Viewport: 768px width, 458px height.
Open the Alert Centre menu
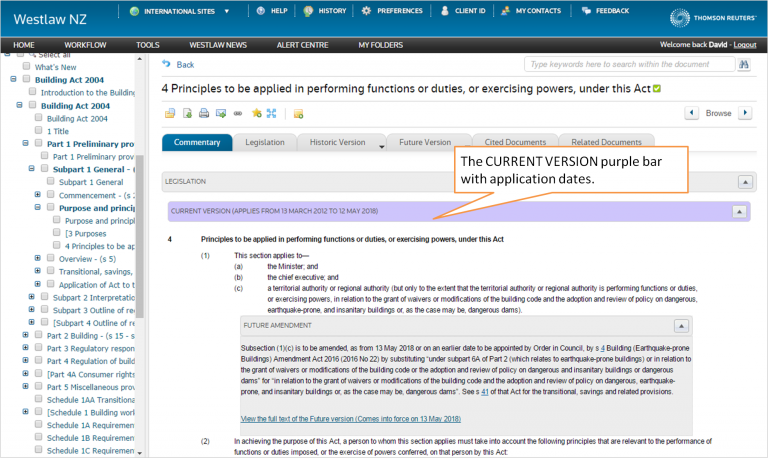[302, 45]
